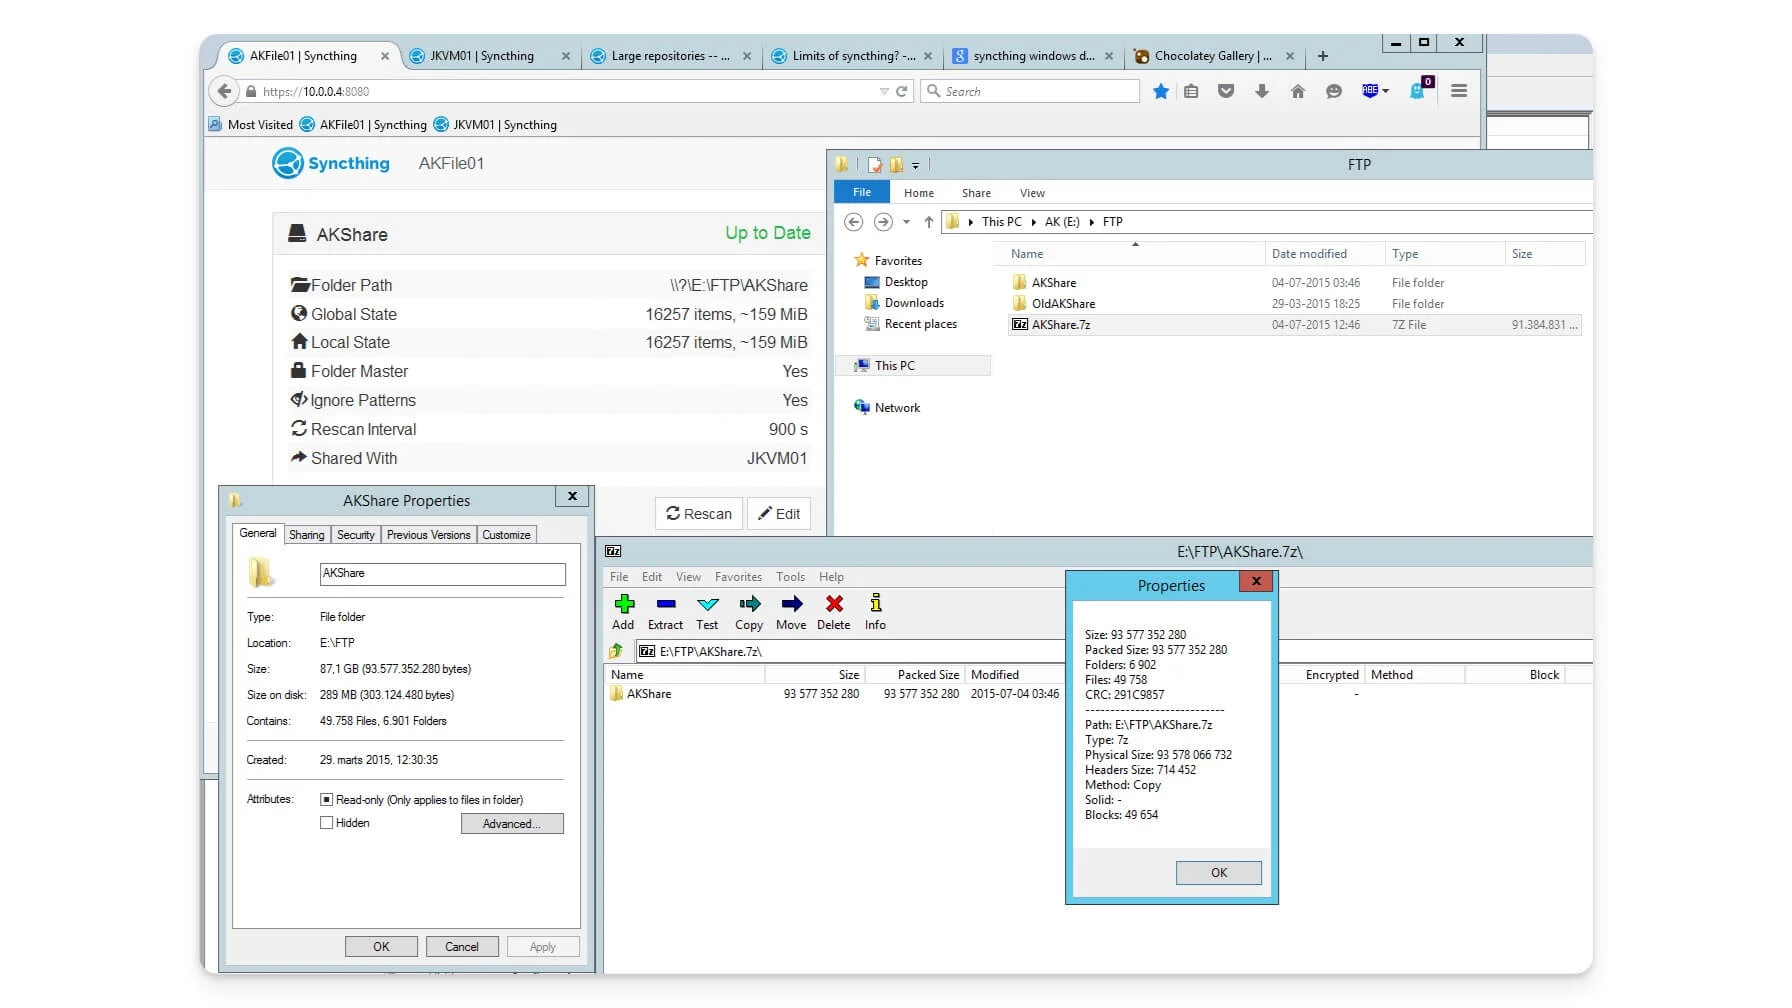Click the Firefox back arrow button

(225, 91)
